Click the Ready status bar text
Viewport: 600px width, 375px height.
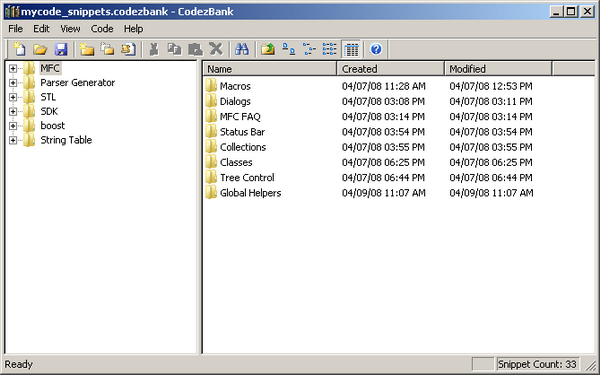coord(19,364)
